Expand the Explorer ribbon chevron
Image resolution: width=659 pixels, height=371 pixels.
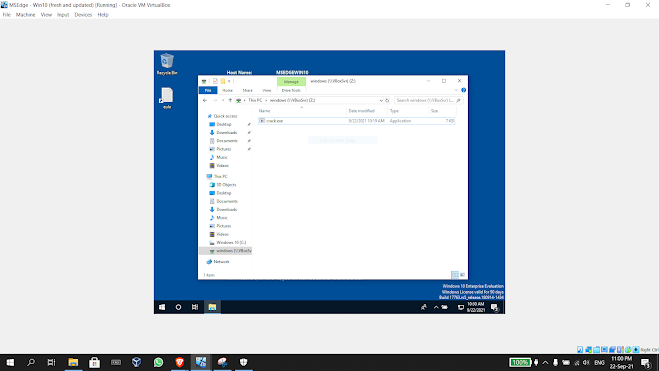[456, 90]
